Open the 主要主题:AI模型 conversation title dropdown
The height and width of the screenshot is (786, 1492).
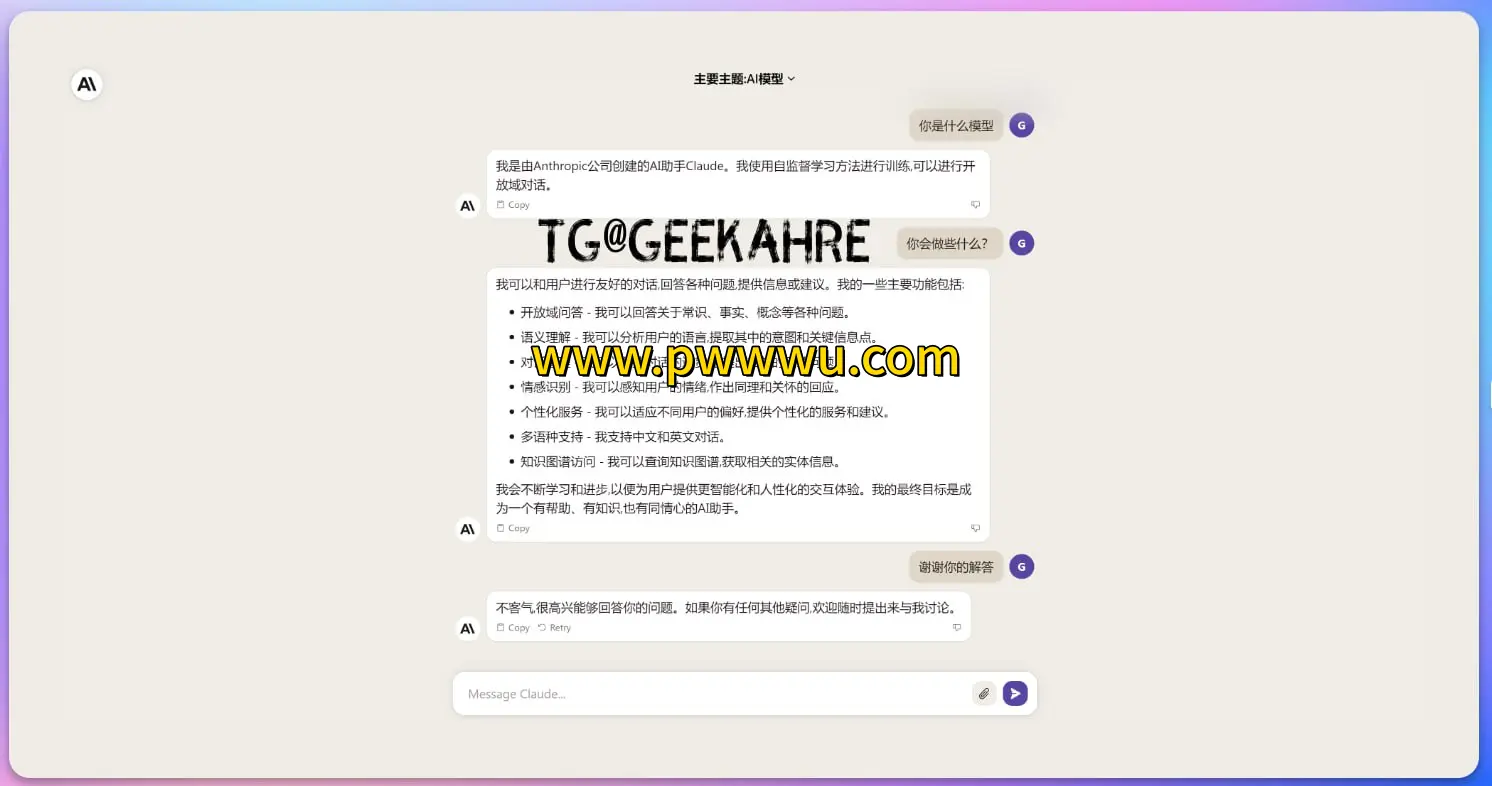(x=744, y=79)
